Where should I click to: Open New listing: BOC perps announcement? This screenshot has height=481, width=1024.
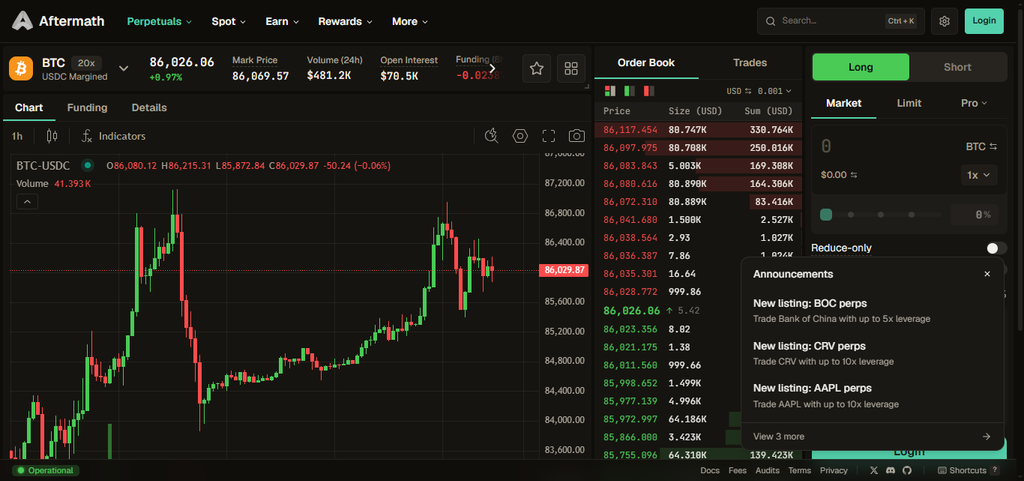click(872, 311)
